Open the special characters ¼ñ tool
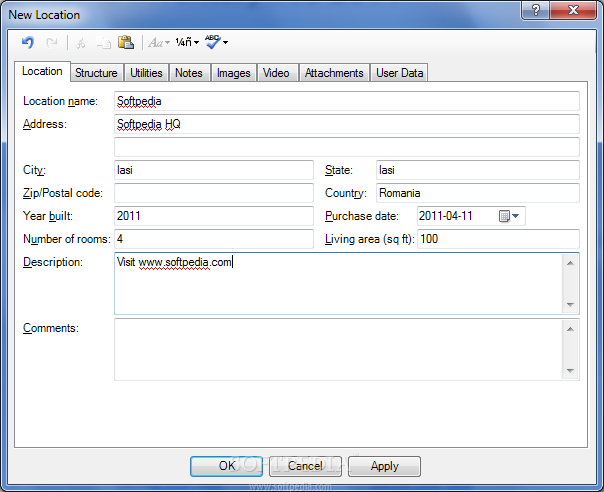604x492 pixels. pos(183,42)
